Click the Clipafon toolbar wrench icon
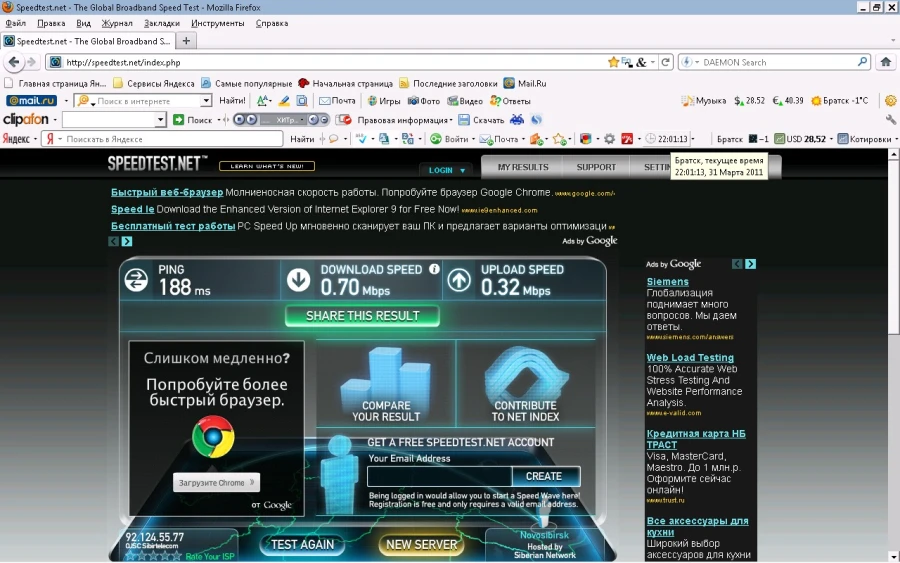The image size is (900, 563). tap(890, 119)
